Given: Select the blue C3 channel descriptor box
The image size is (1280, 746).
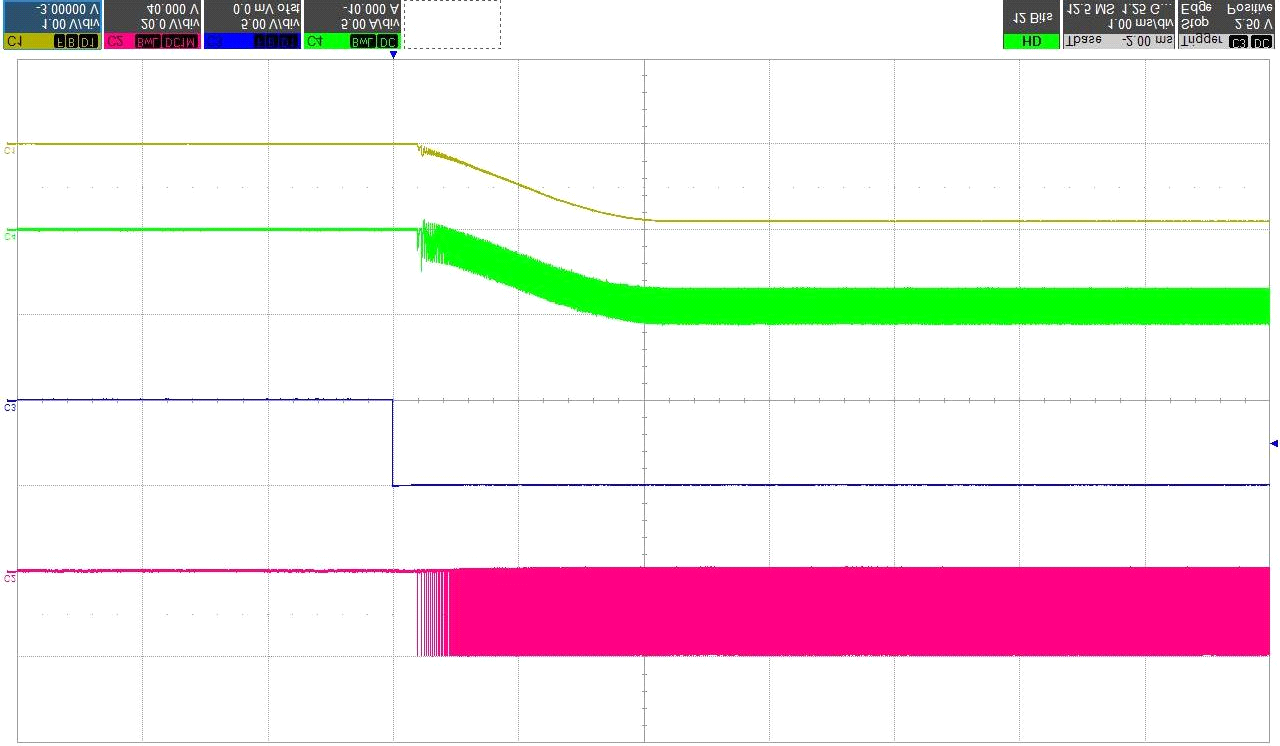Looking at the screenshot, I should click(252, 25).
